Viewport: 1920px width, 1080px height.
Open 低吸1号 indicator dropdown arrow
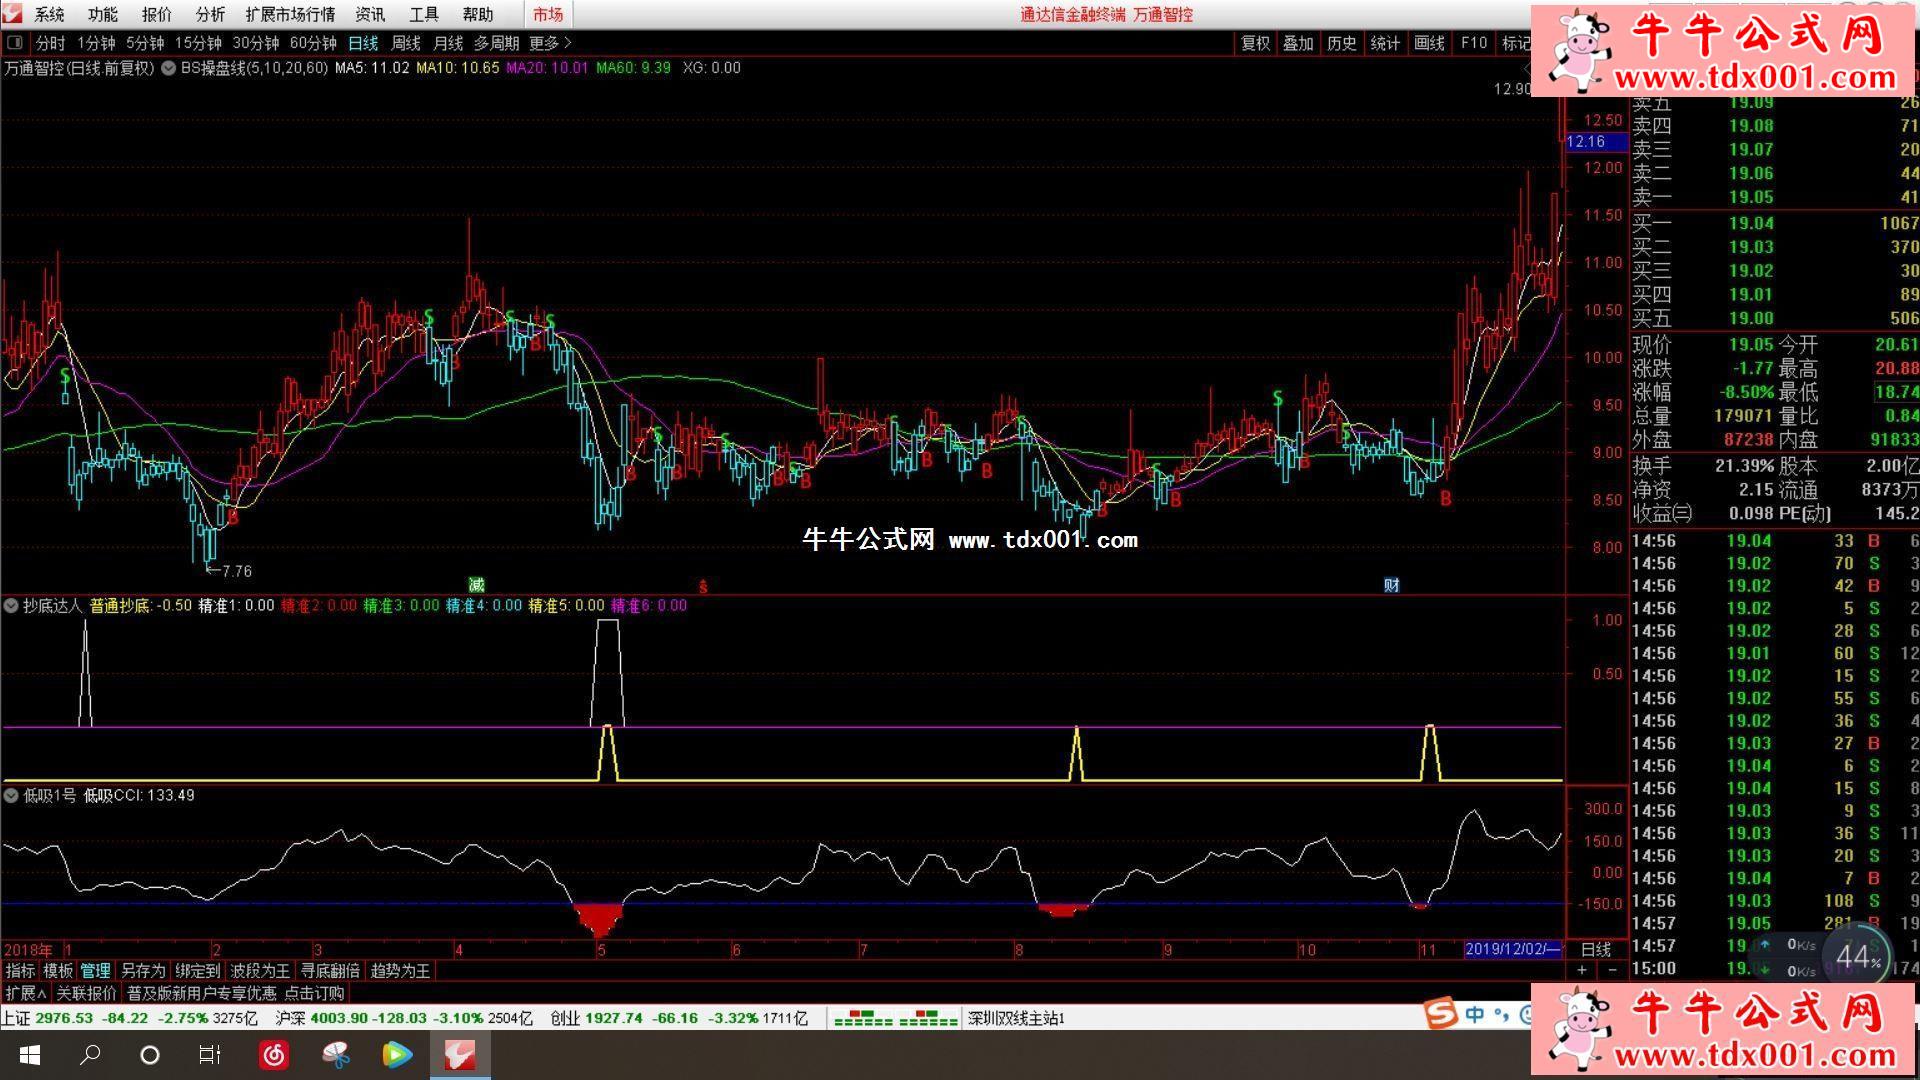[x=11, y=795]
